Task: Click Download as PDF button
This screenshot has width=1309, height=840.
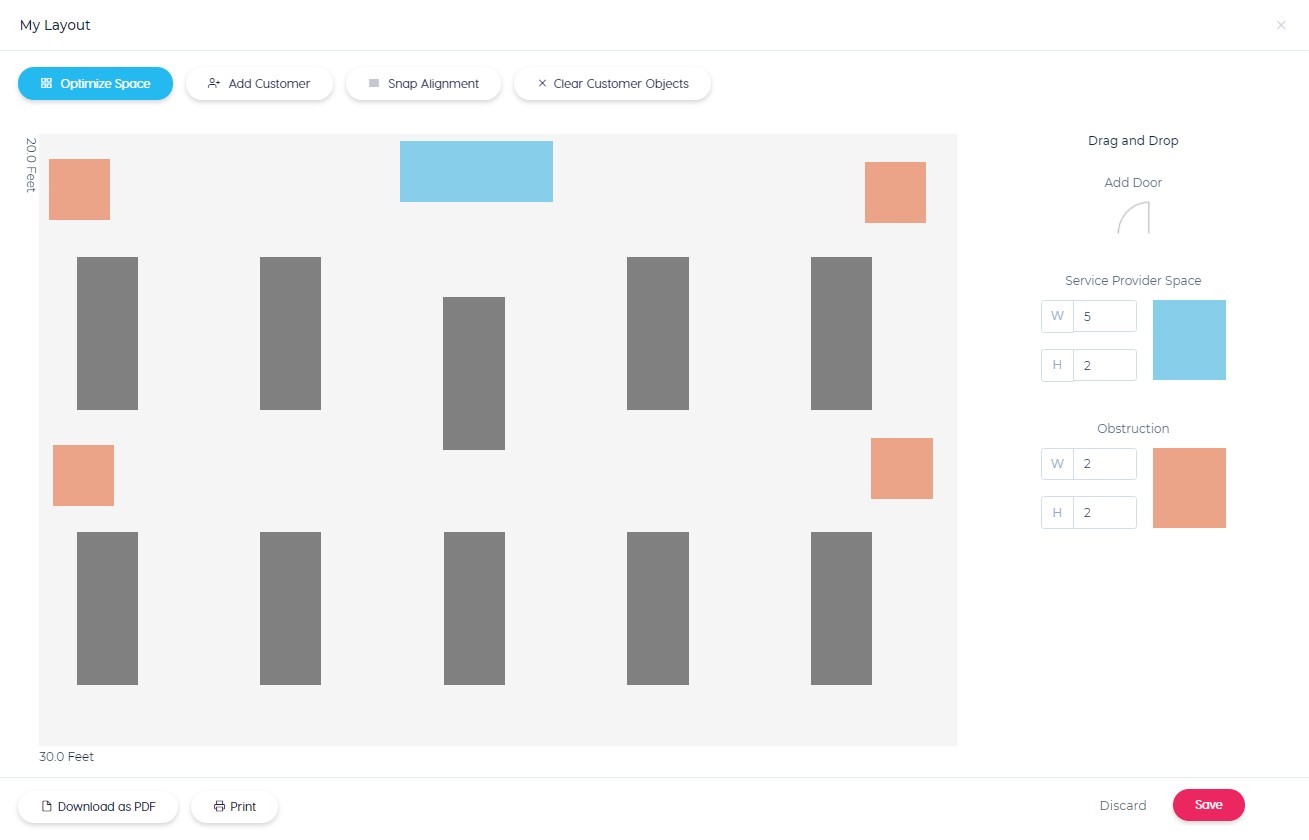Action: [98, 807]
